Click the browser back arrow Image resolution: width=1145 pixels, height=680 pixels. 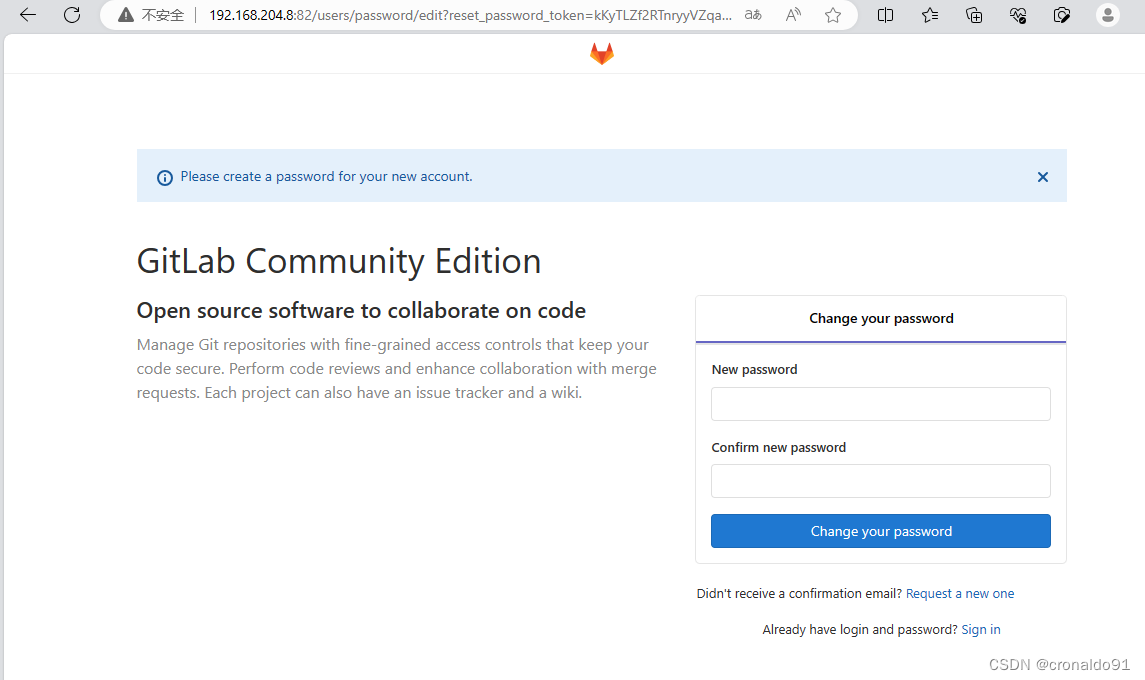pyautogui.click(x=28, y=15)
